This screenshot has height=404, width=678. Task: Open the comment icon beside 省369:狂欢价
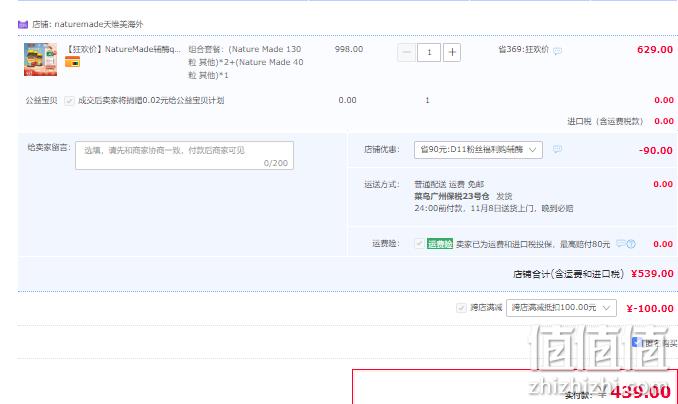click(x=557, y=51)
